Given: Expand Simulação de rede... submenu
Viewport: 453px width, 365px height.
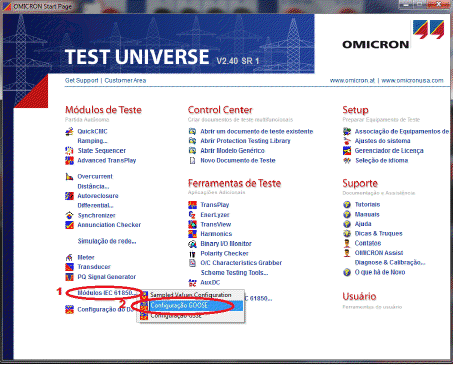Looking at the screenshot, I should 107,241.
